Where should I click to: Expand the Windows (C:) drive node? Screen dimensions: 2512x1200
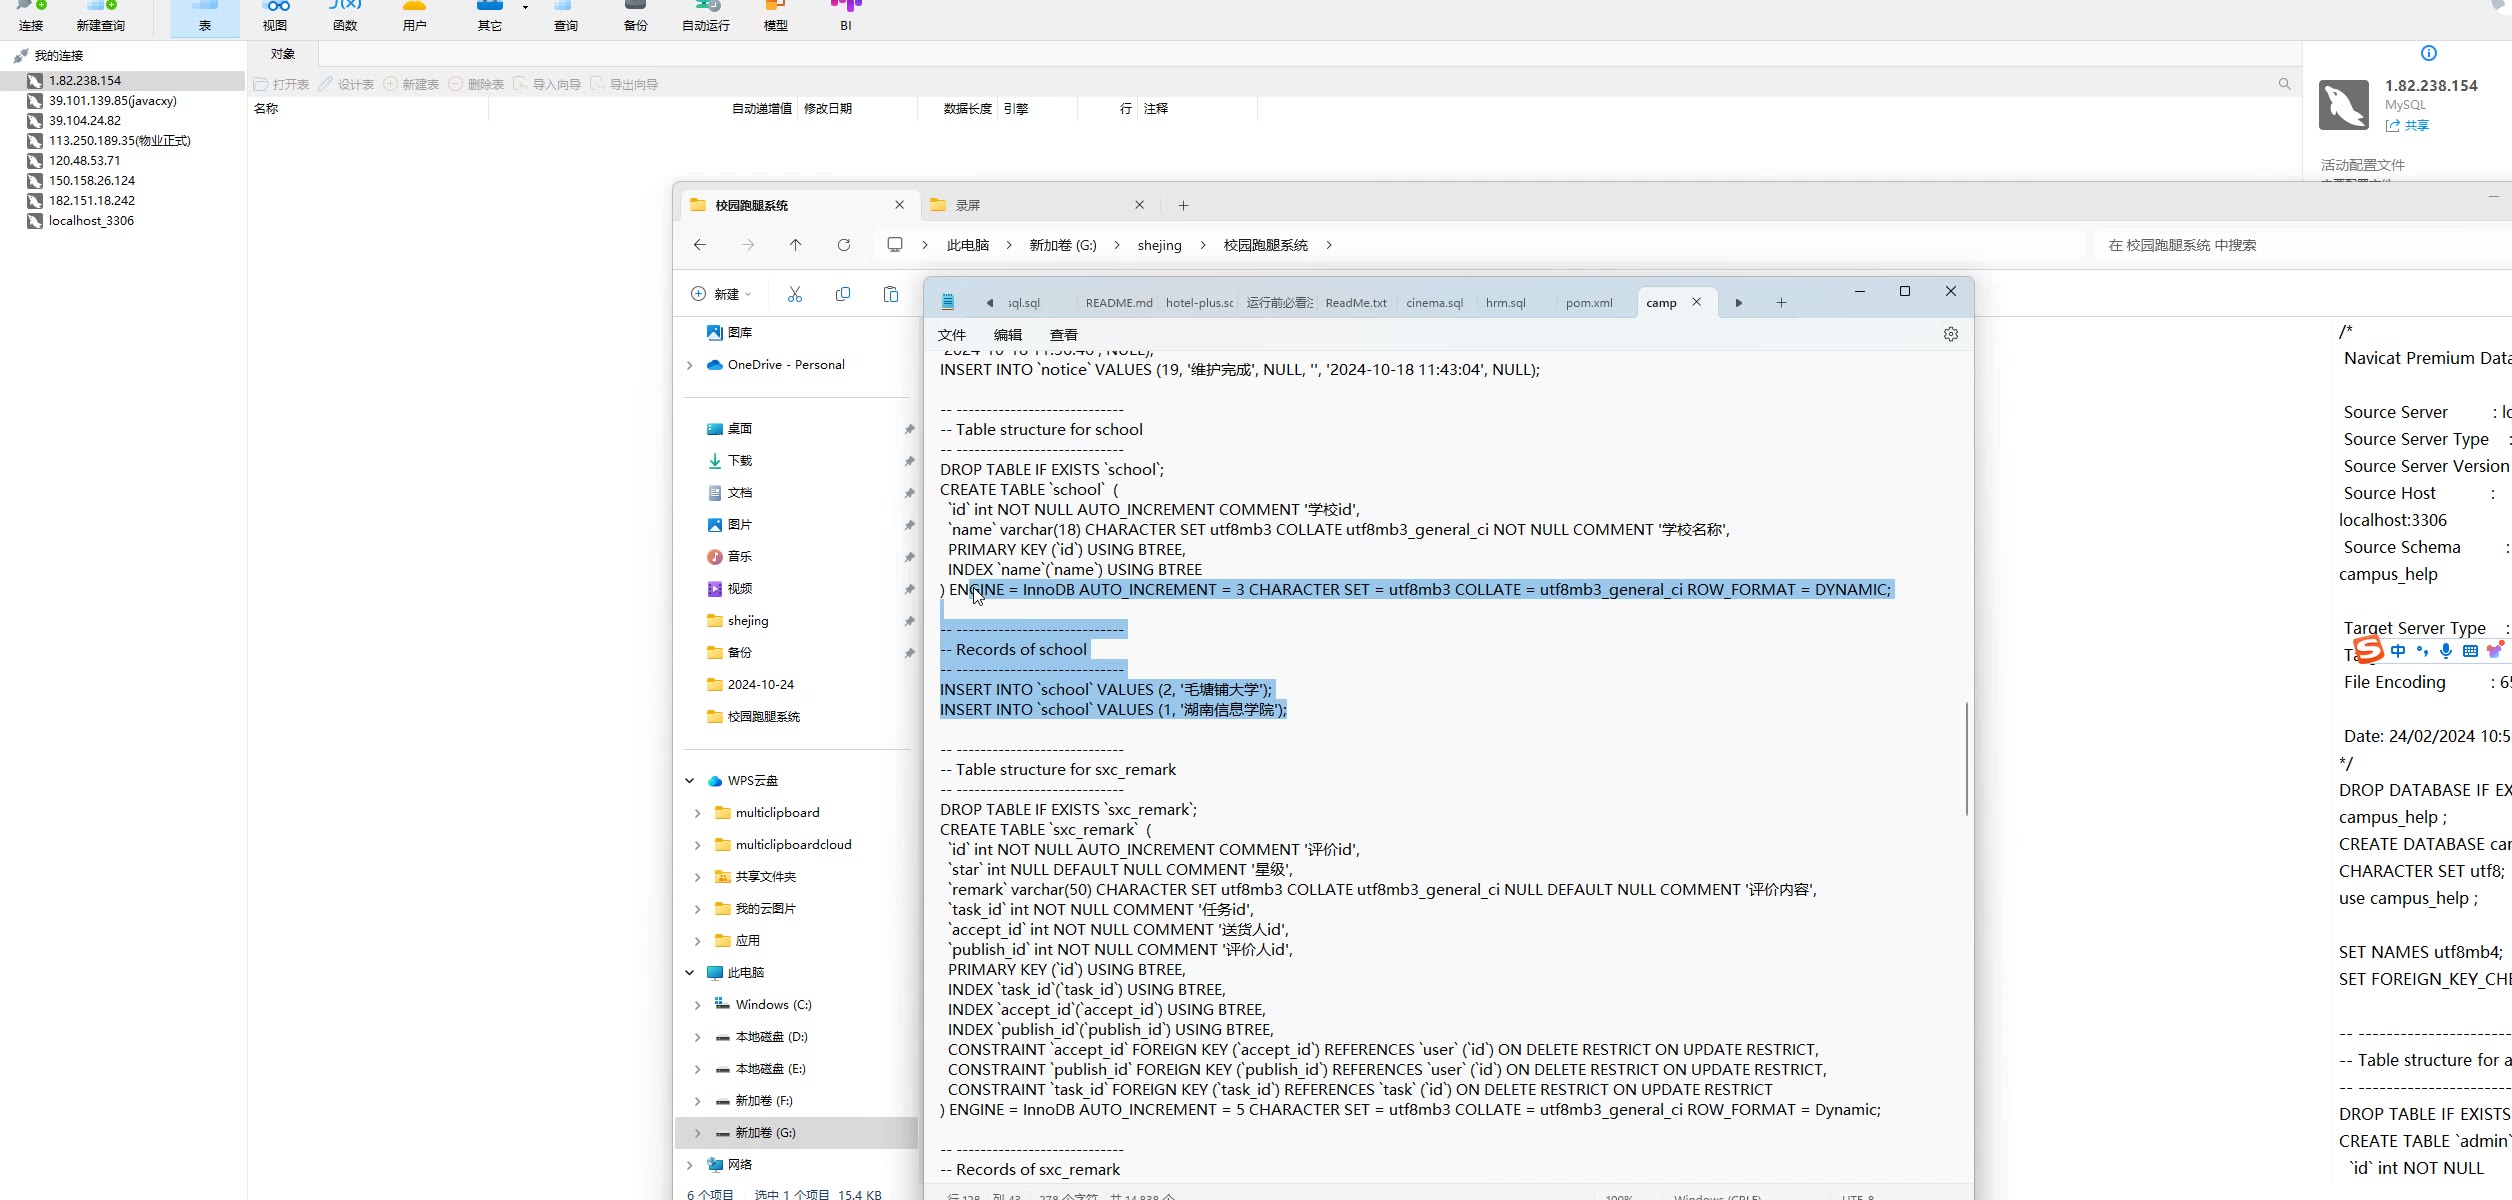coord(698,1005)
